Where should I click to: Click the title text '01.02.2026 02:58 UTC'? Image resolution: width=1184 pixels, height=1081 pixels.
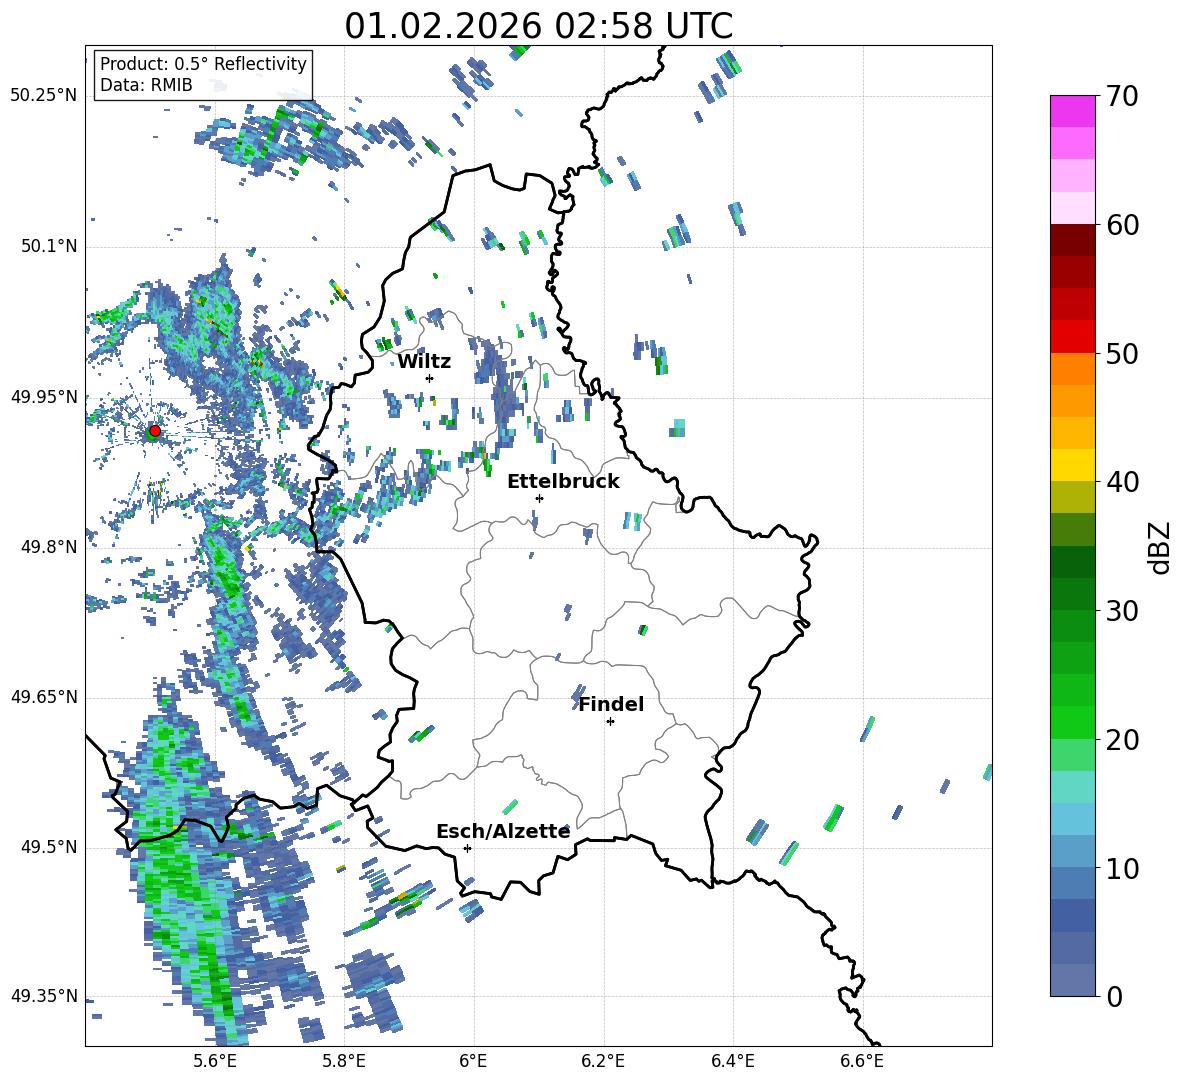pyautogui.click(x=538, y=26)
